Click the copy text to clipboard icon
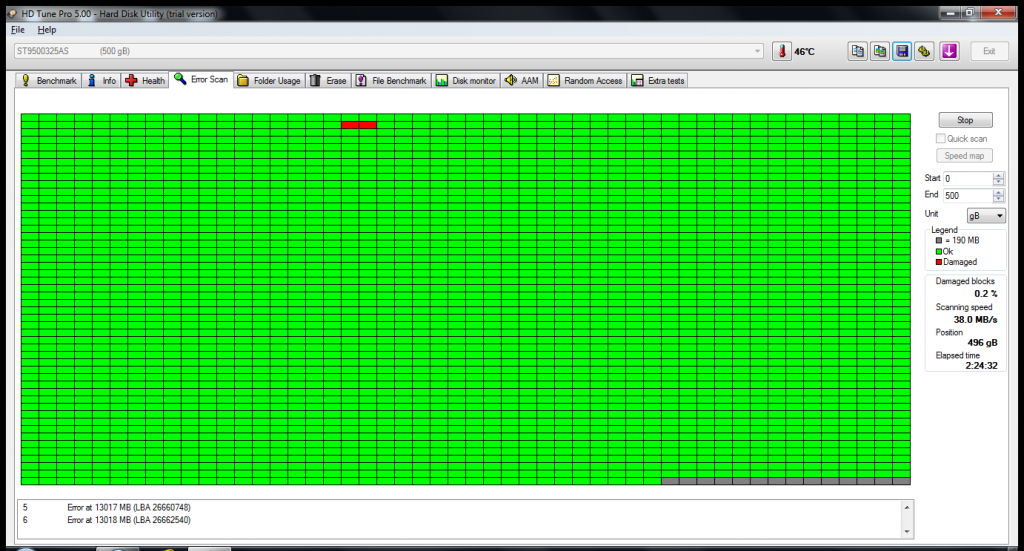Screen dimensions: 1024x551 click(x=857, y=51)
